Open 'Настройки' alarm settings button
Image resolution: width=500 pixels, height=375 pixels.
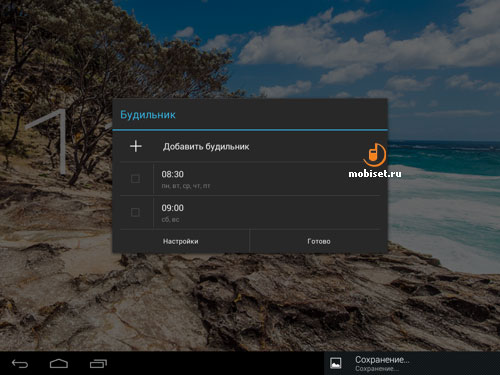181,241
